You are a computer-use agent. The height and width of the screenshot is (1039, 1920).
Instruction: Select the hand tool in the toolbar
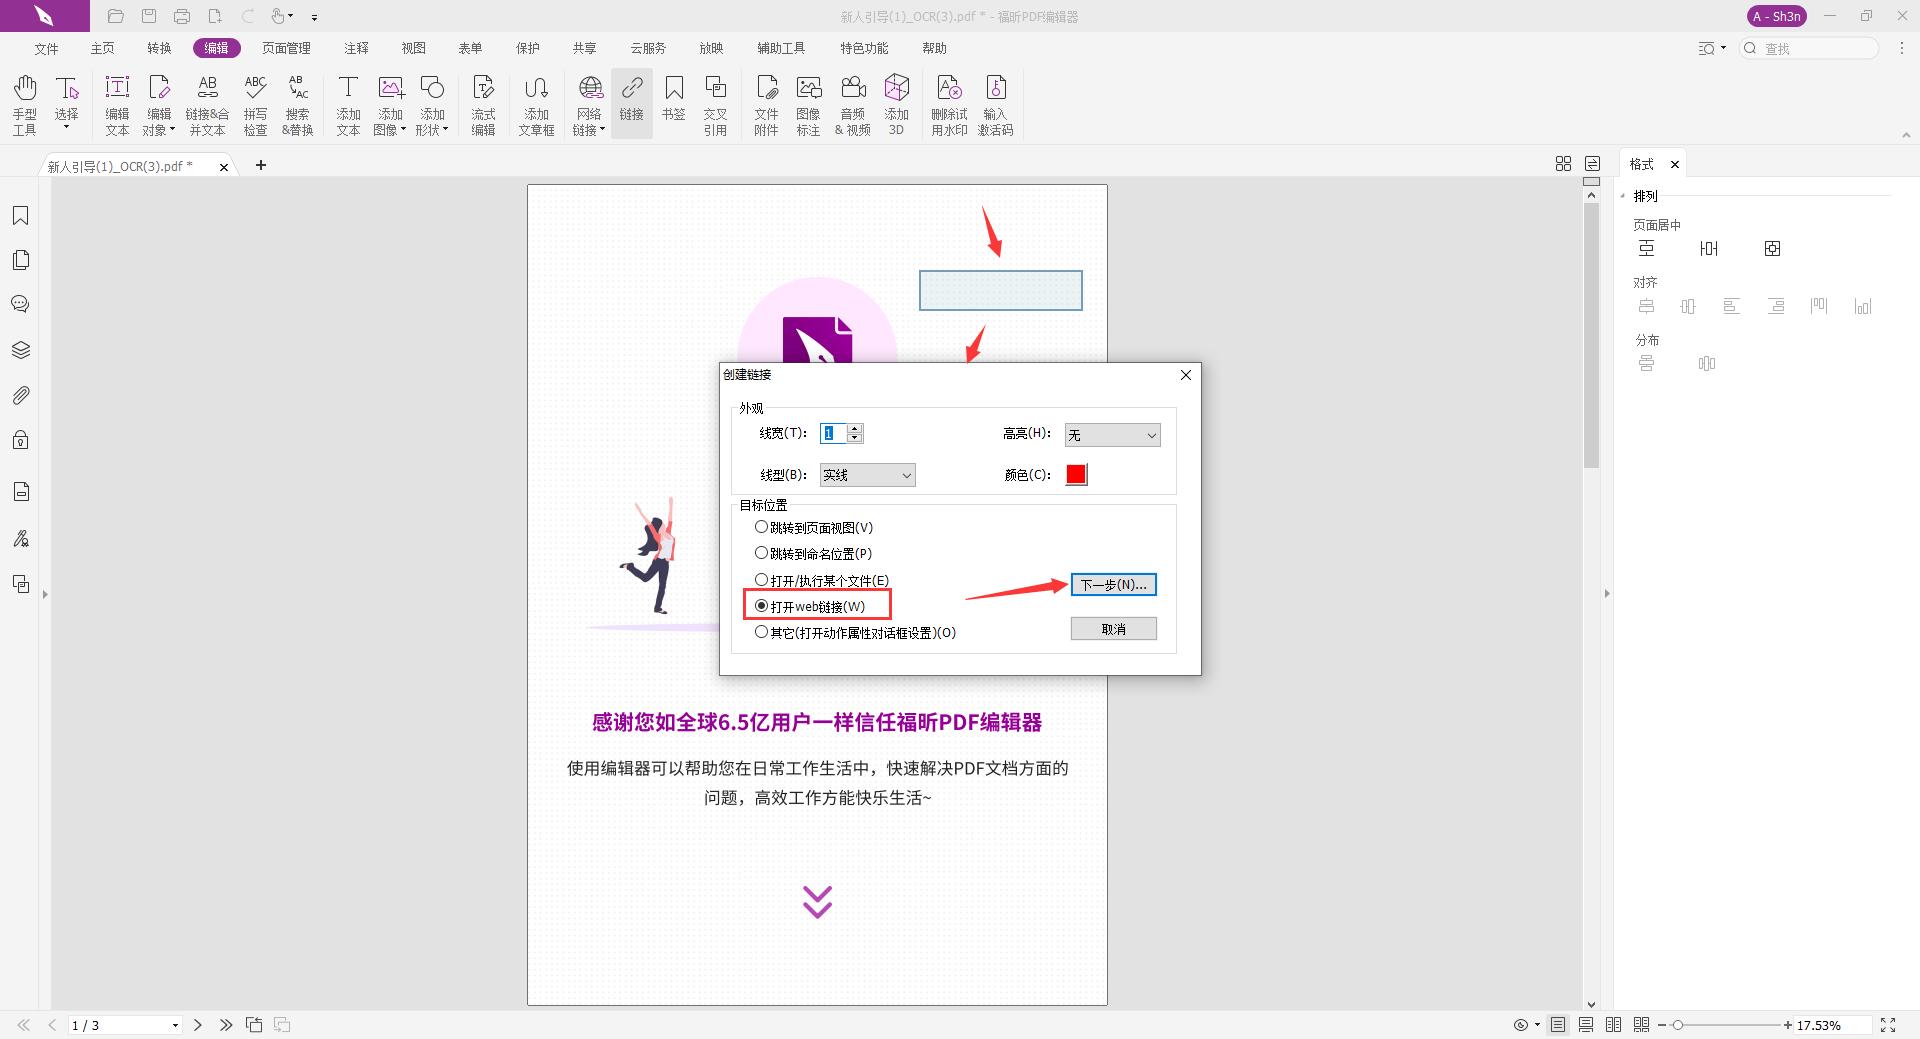click(x=24, y=103)
